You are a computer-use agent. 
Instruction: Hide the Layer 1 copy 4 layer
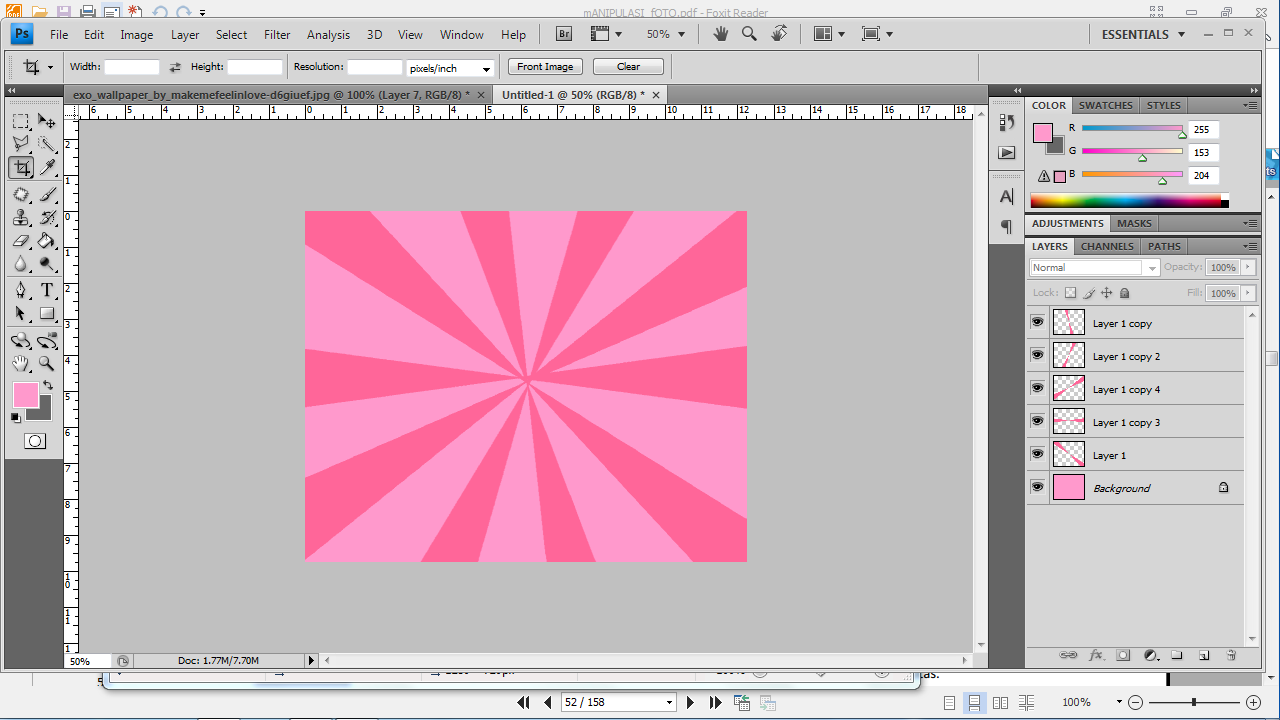1037,388
